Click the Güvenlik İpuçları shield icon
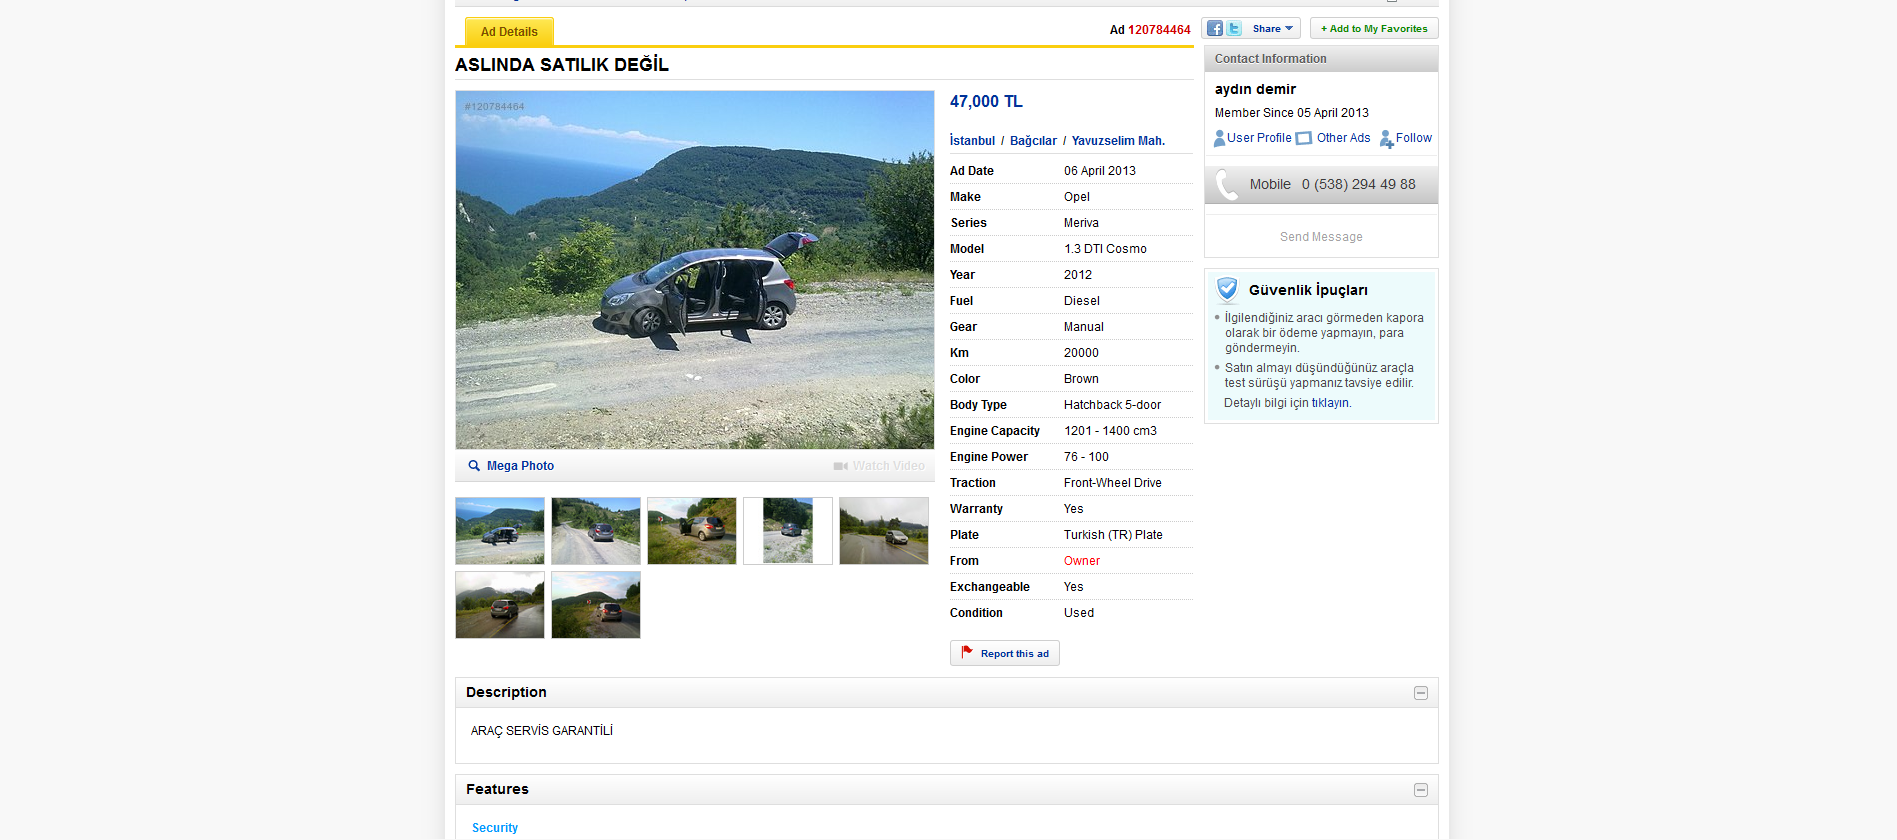This screenshot has width=1897, height=840. click(1228, 290)
